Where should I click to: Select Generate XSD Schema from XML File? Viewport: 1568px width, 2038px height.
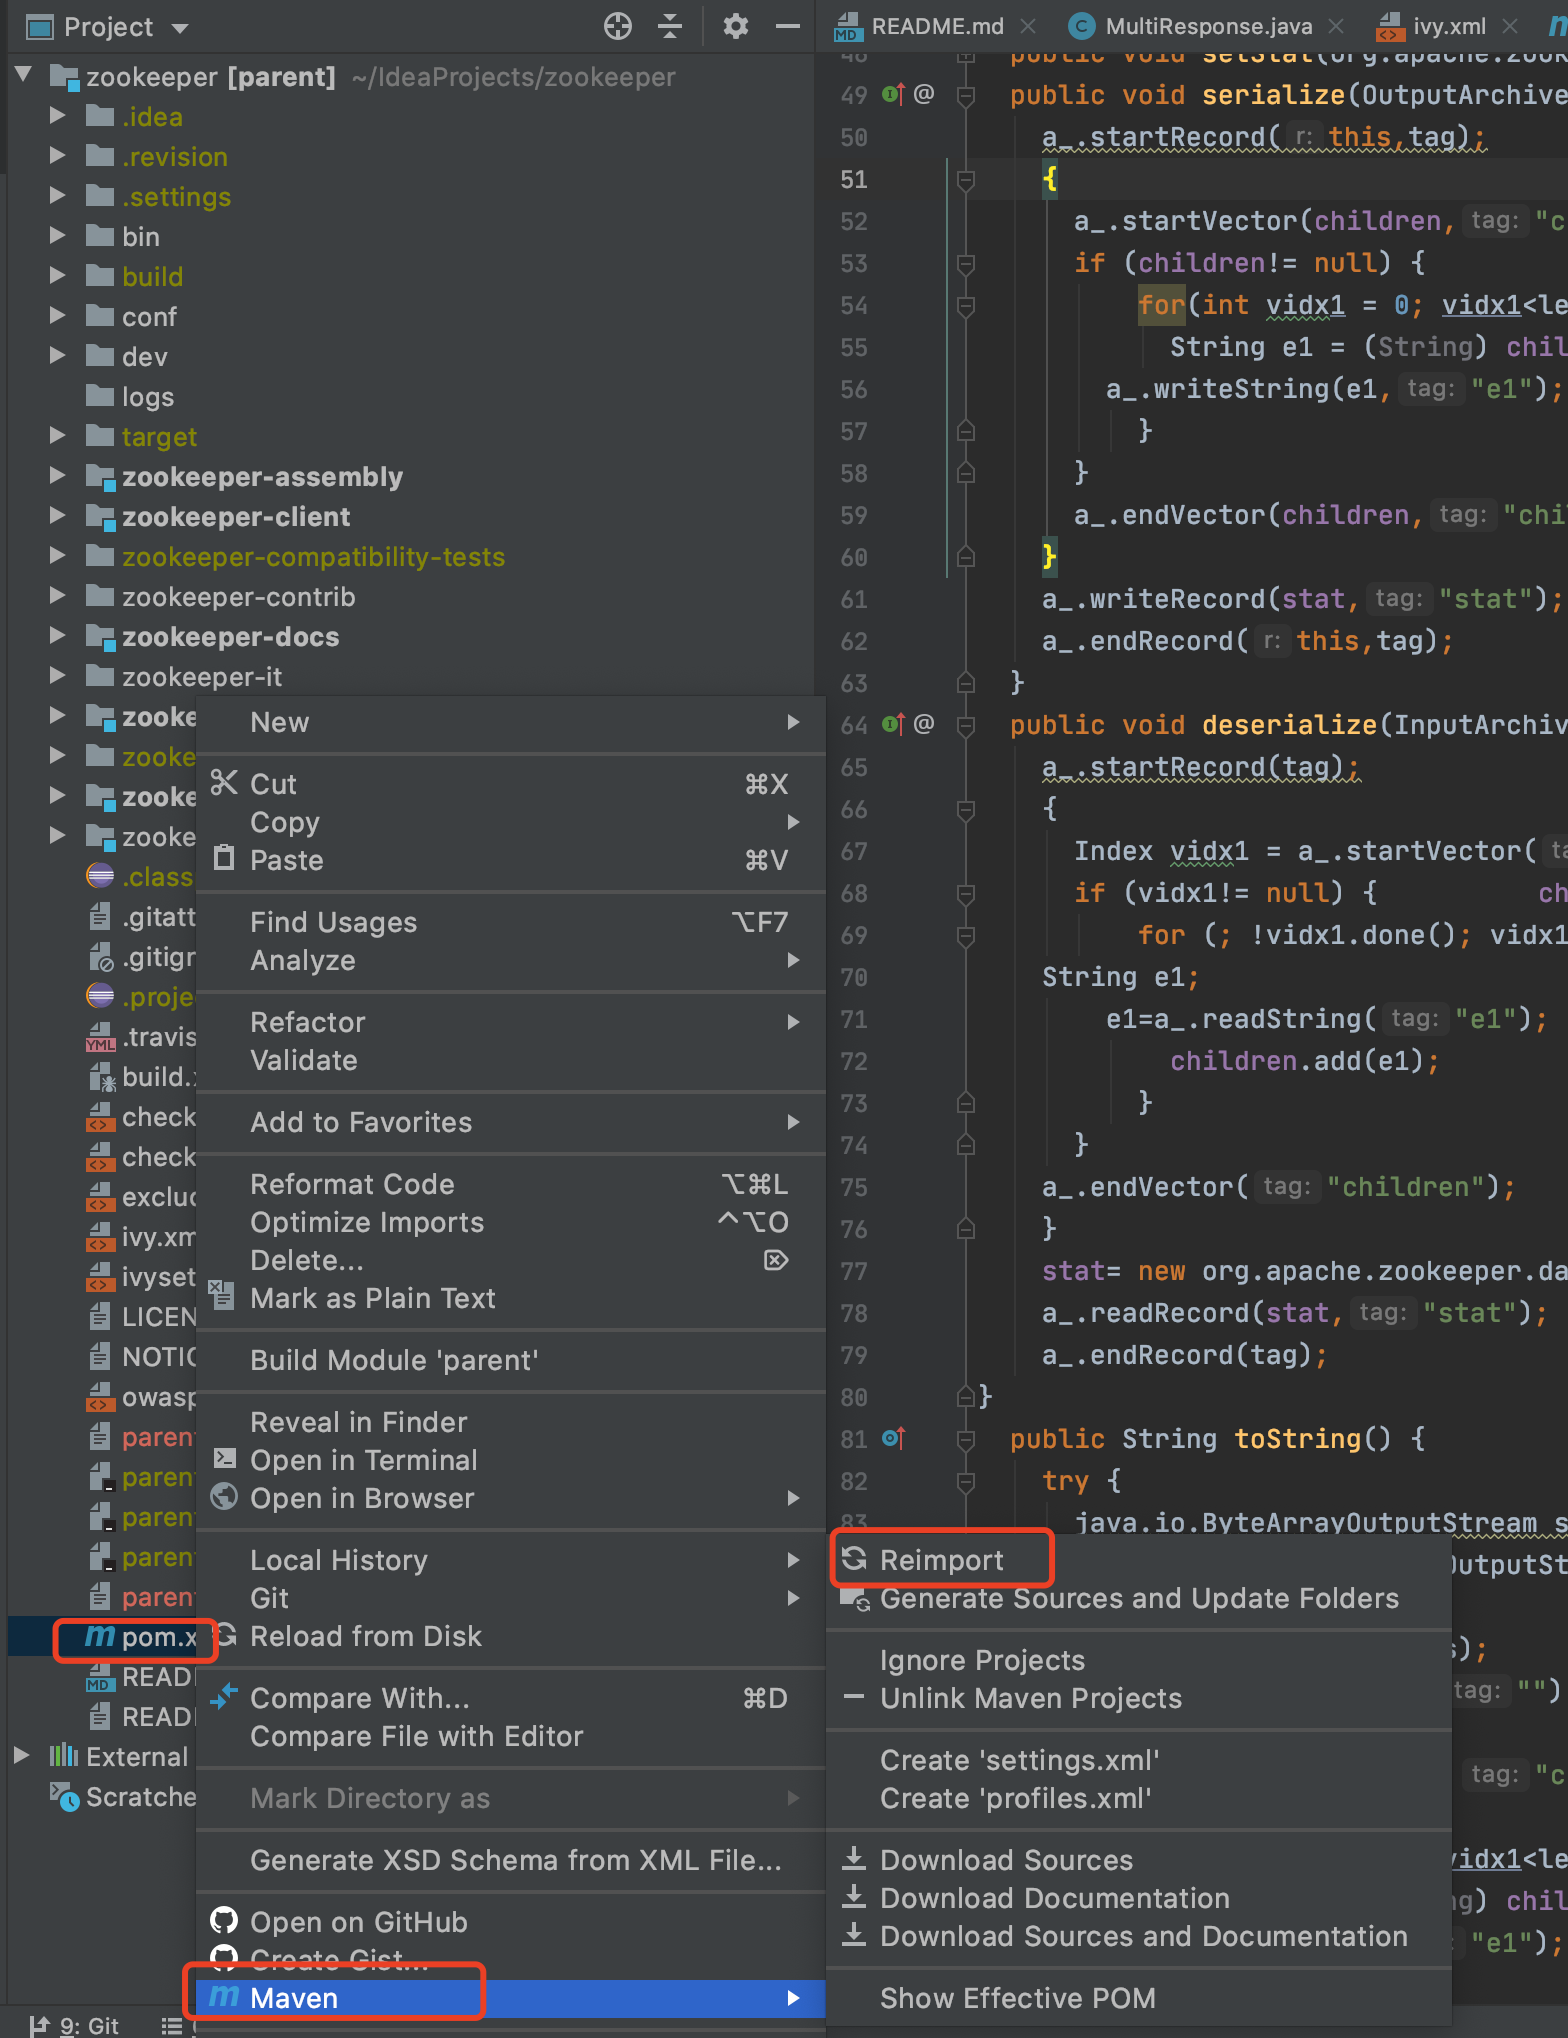click(511, 1860)
